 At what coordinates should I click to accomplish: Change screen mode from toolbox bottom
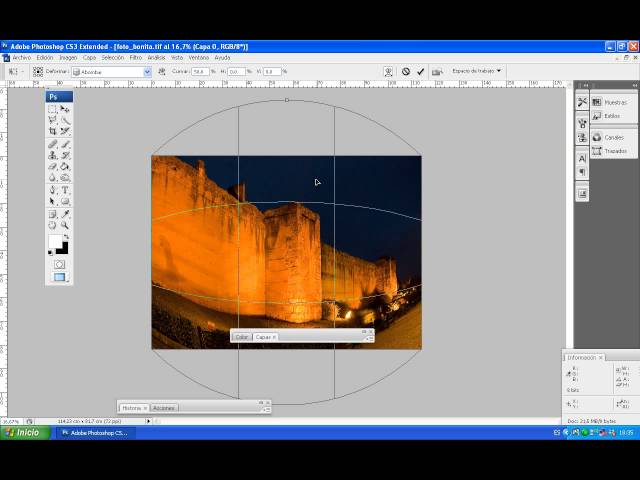[60, 278]
